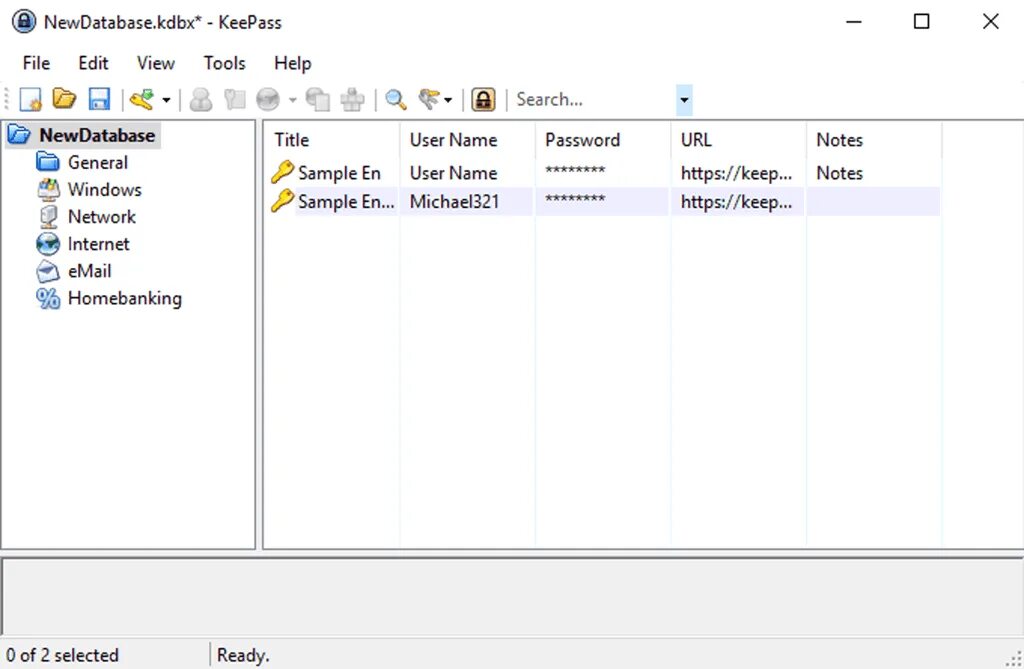
Task: Lock the workspace with padlock icon
Action: (x=483, y=99)
